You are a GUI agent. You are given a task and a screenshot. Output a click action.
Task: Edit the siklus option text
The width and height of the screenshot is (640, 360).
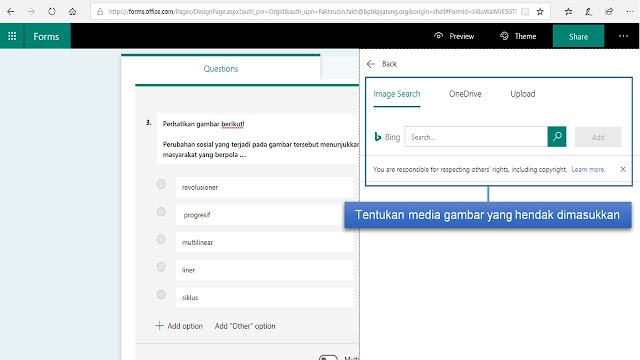(x=264, y=298)
